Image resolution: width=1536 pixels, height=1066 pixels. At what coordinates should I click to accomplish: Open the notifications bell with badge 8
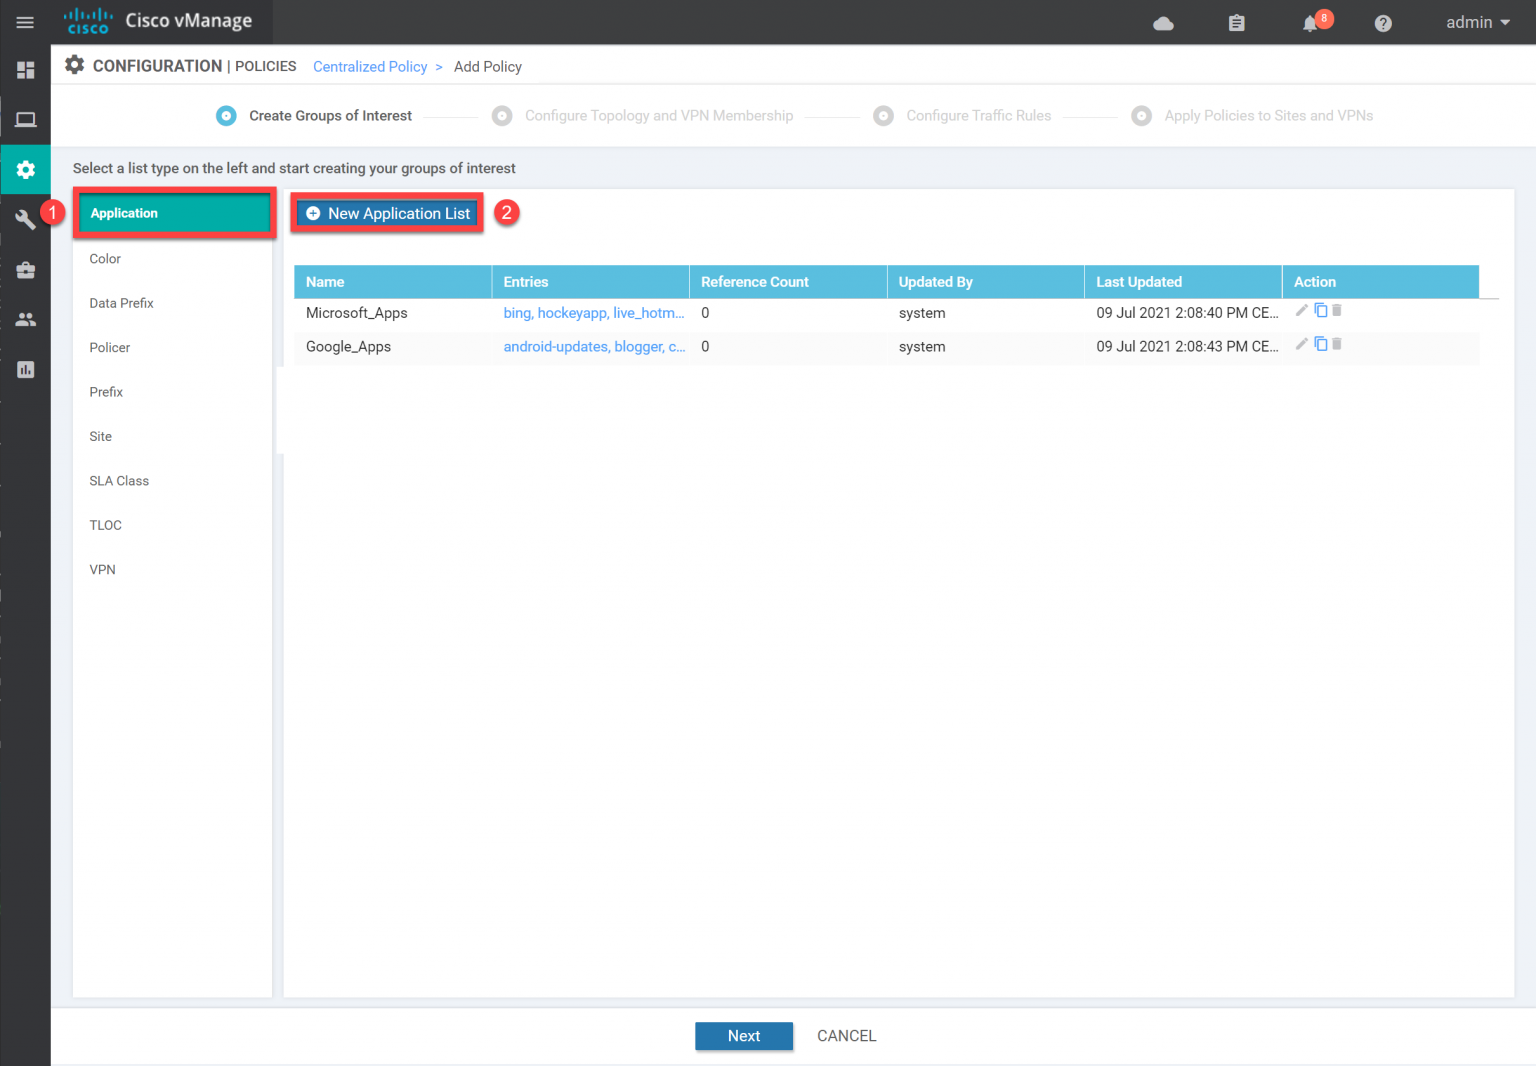pos(1310,23)
